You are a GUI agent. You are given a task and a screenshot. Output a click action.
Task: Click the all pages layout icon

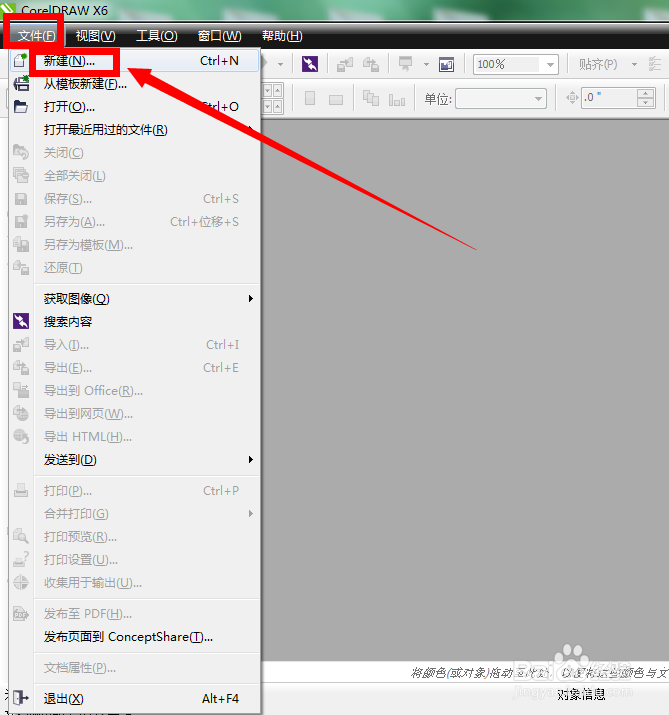click(x=371, y=98)
